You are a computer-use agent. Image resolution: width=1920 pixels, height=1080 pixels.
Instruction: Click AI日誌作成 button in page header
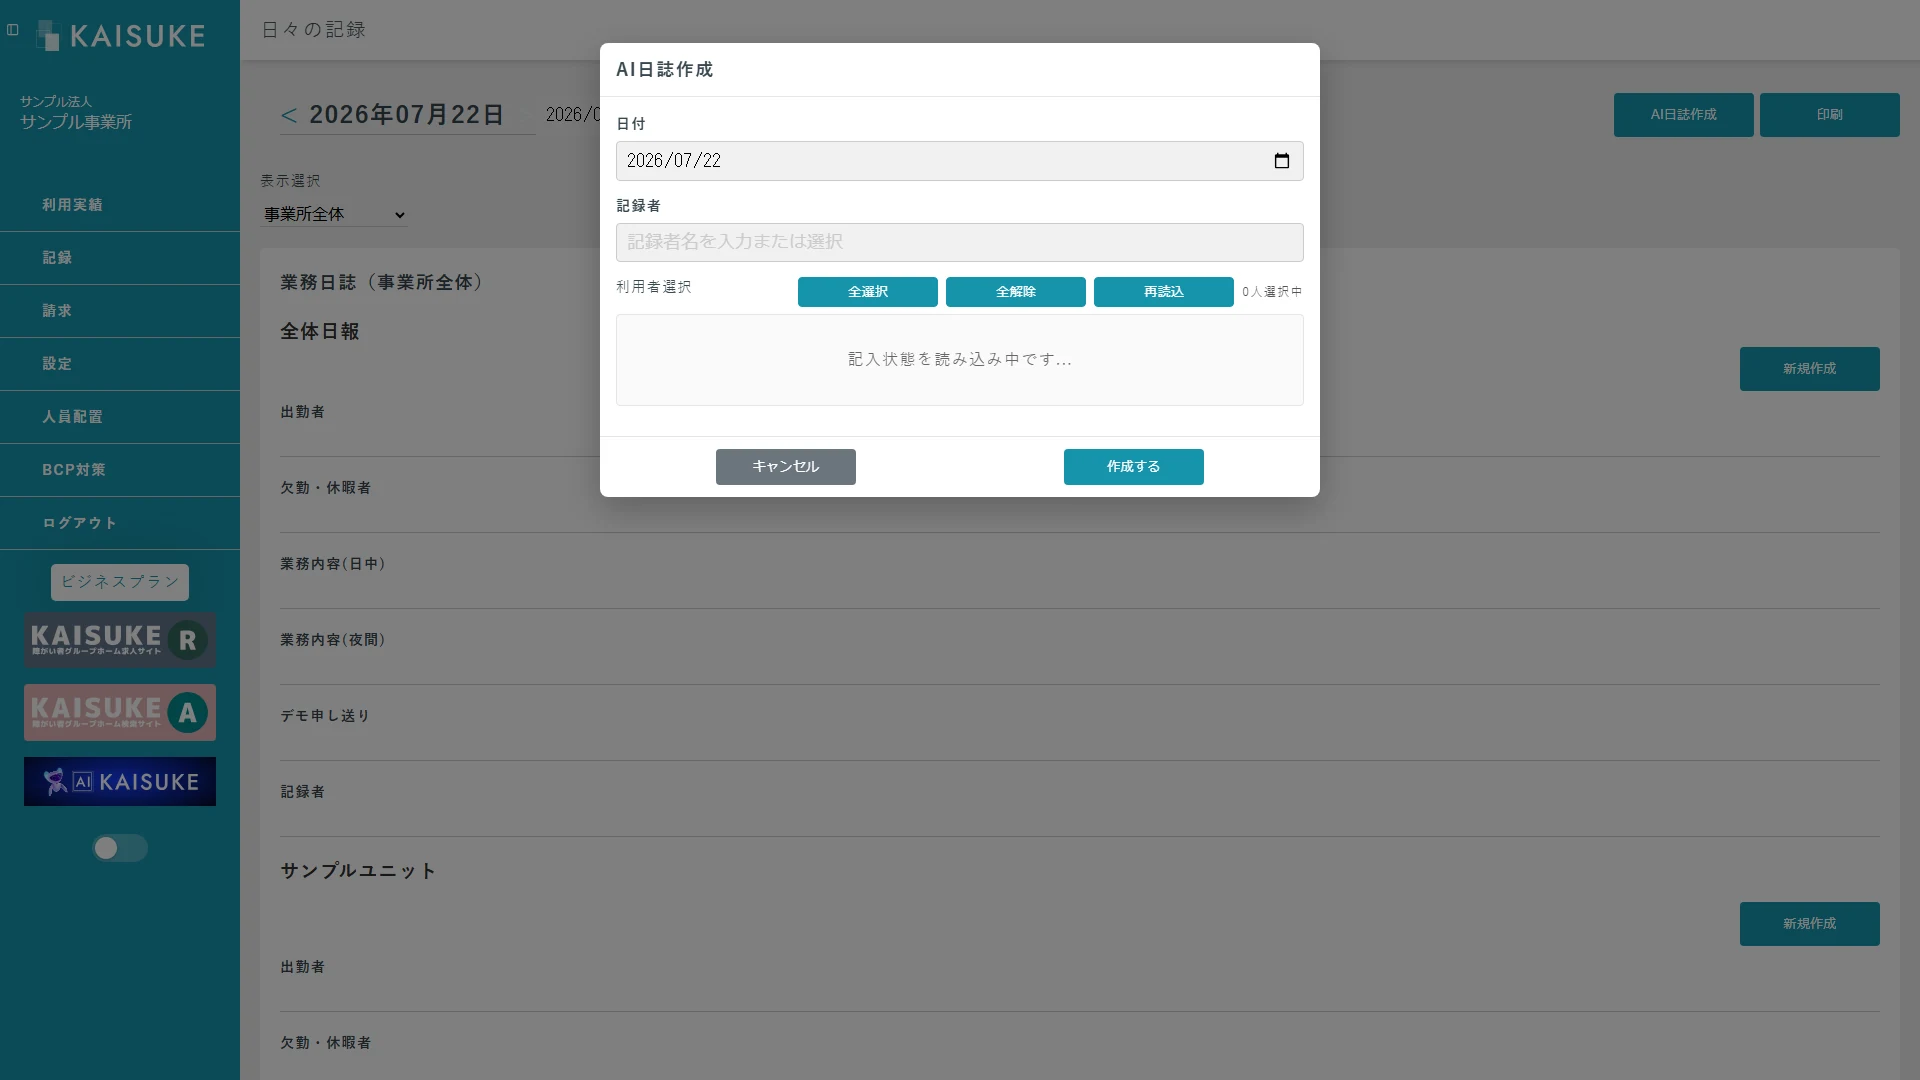(x=1684, y=115)
